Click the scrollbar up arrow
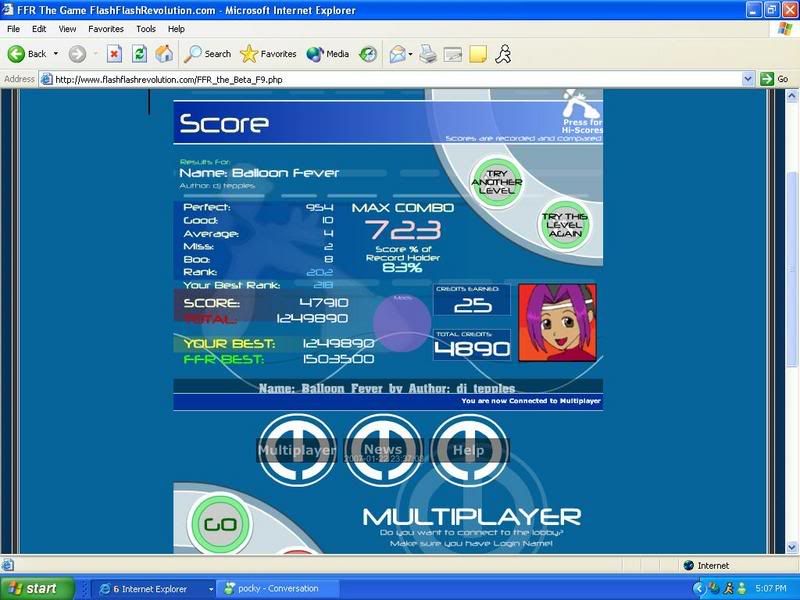 click(792, 95)
